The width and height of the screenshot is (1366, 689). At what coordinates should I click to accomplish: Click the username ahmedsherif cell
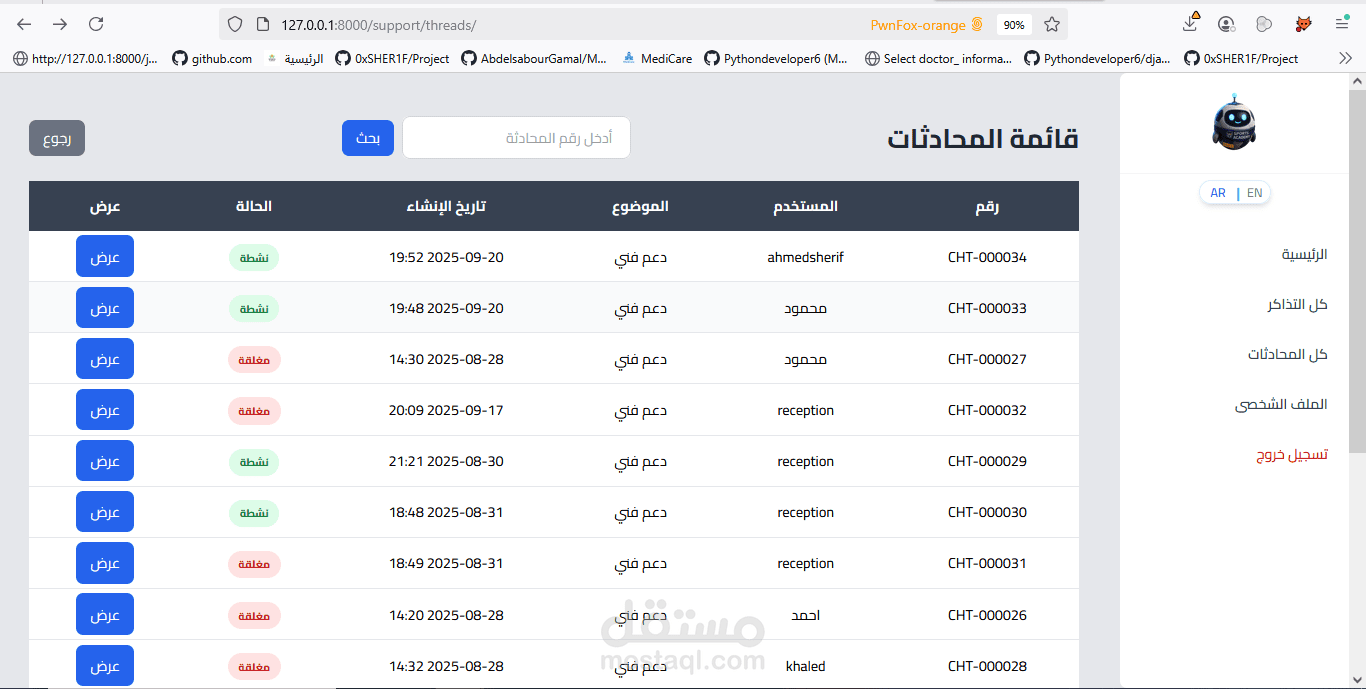coord(805,257)
